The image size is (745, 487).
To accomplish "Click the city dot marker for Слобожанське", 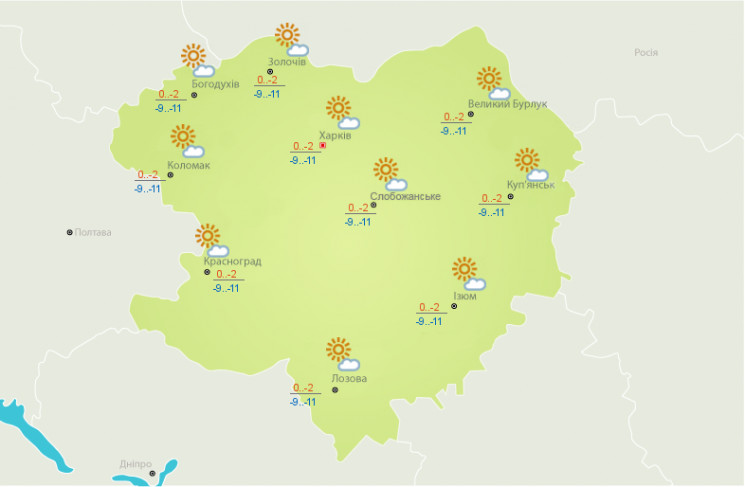I will (373, 205).
